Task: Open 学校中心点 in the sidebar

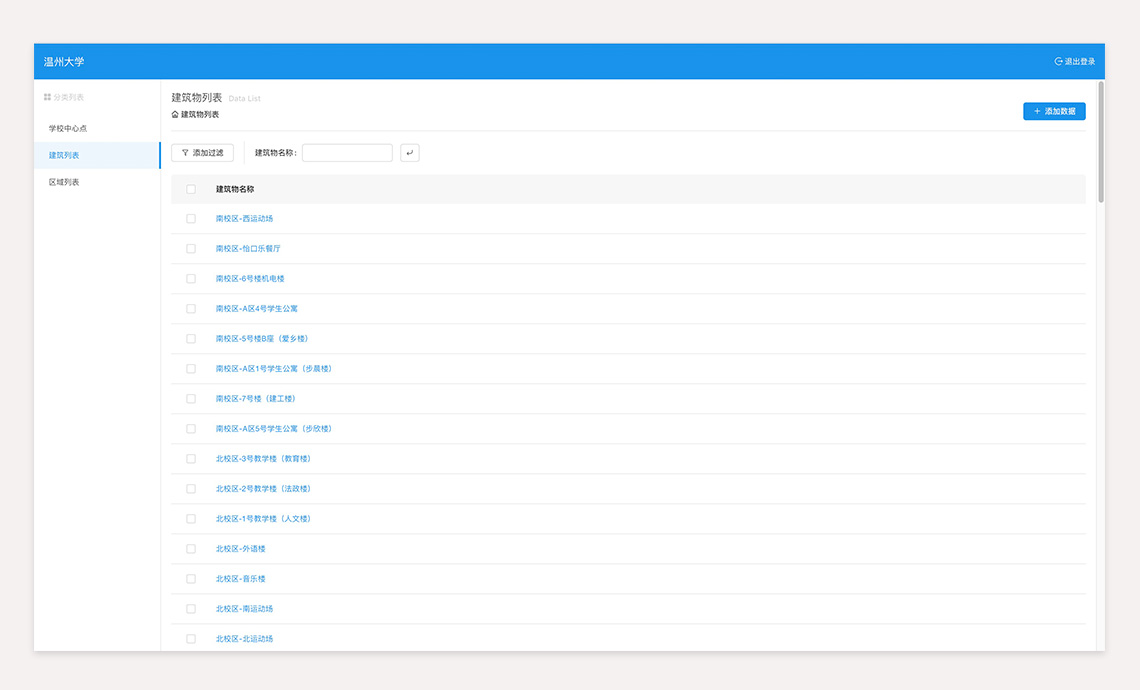Action: [68, 129]
